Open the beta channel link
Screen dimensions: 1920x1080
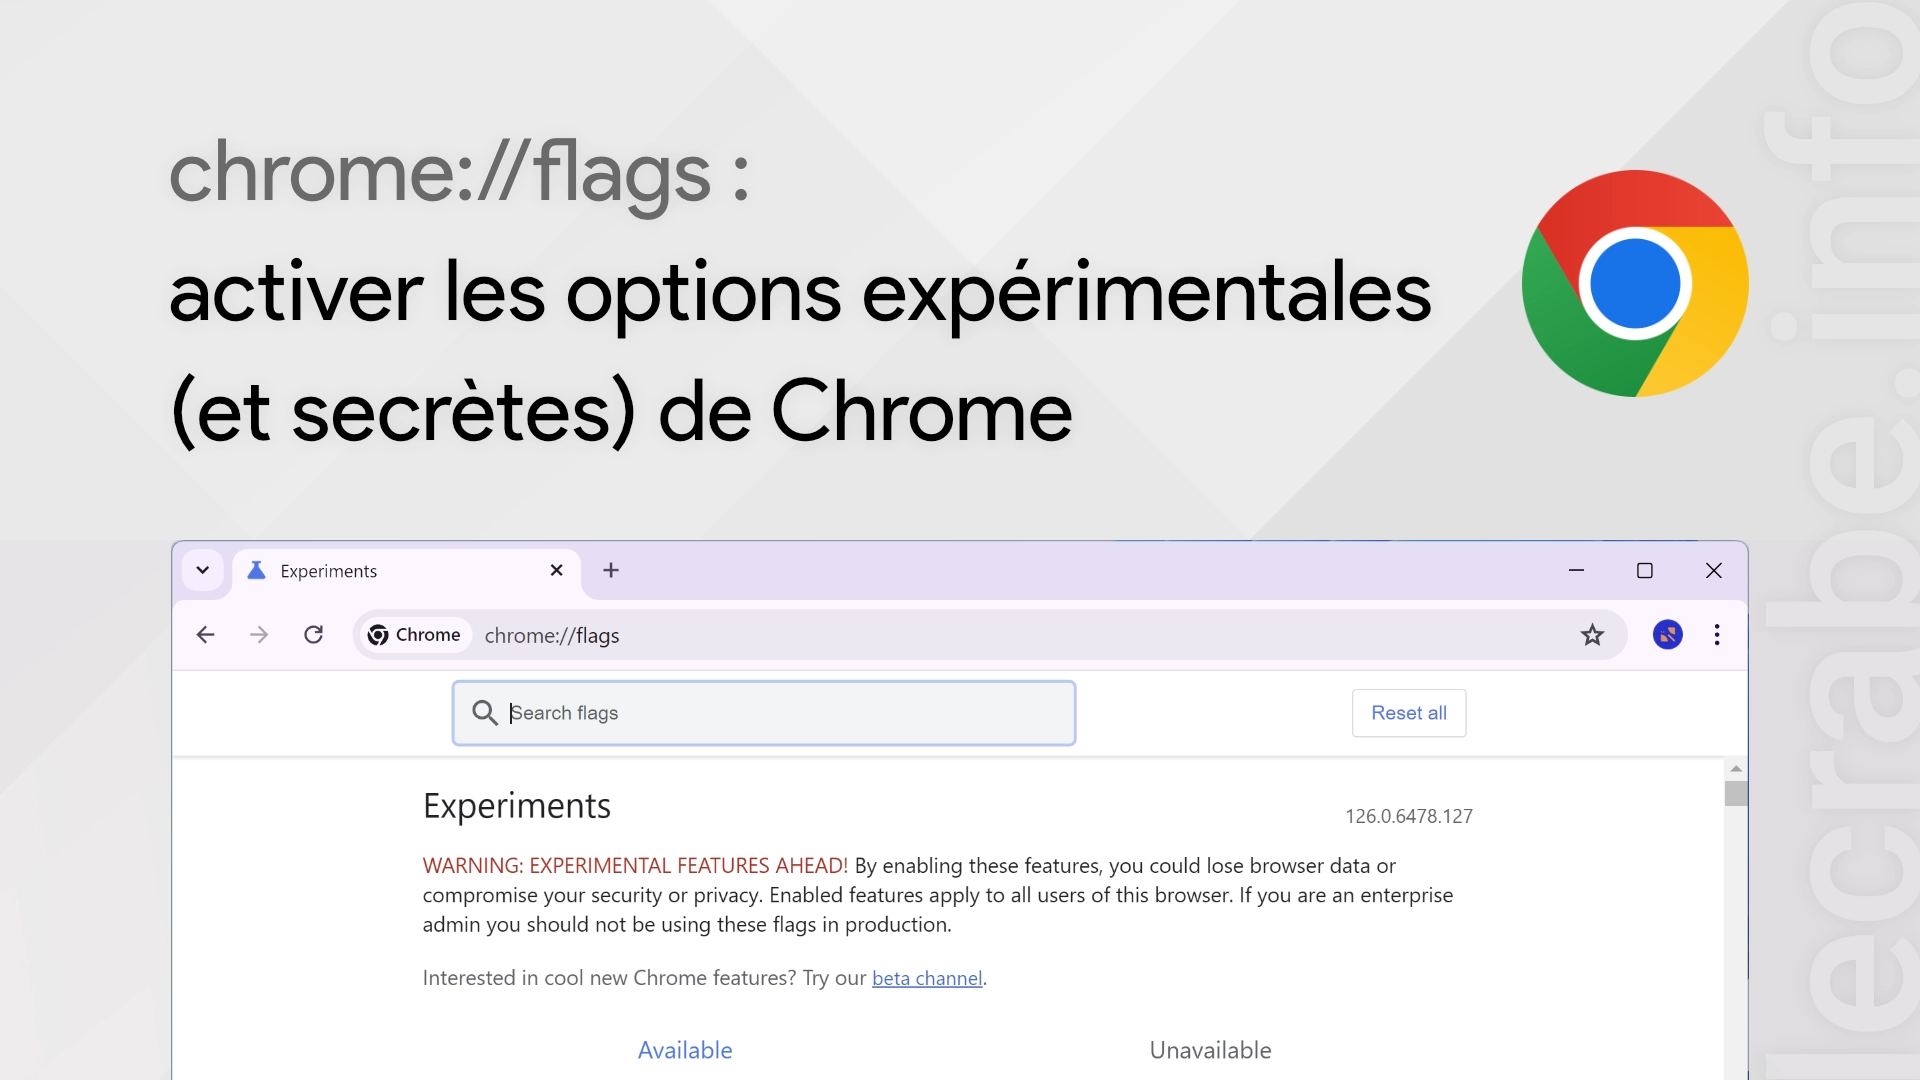pyautogui.click(x=927, y=978)
